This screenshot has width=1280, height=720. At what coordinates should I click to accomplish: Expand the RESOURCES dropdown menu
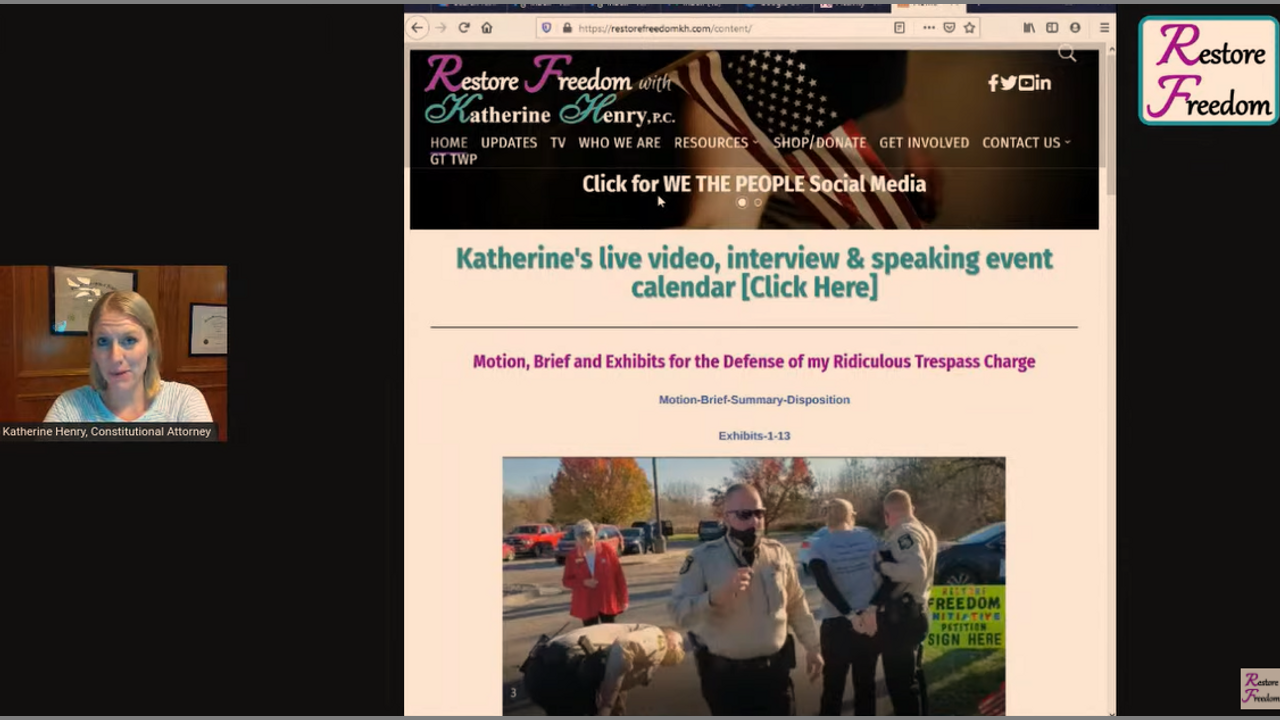click(714, 143)
